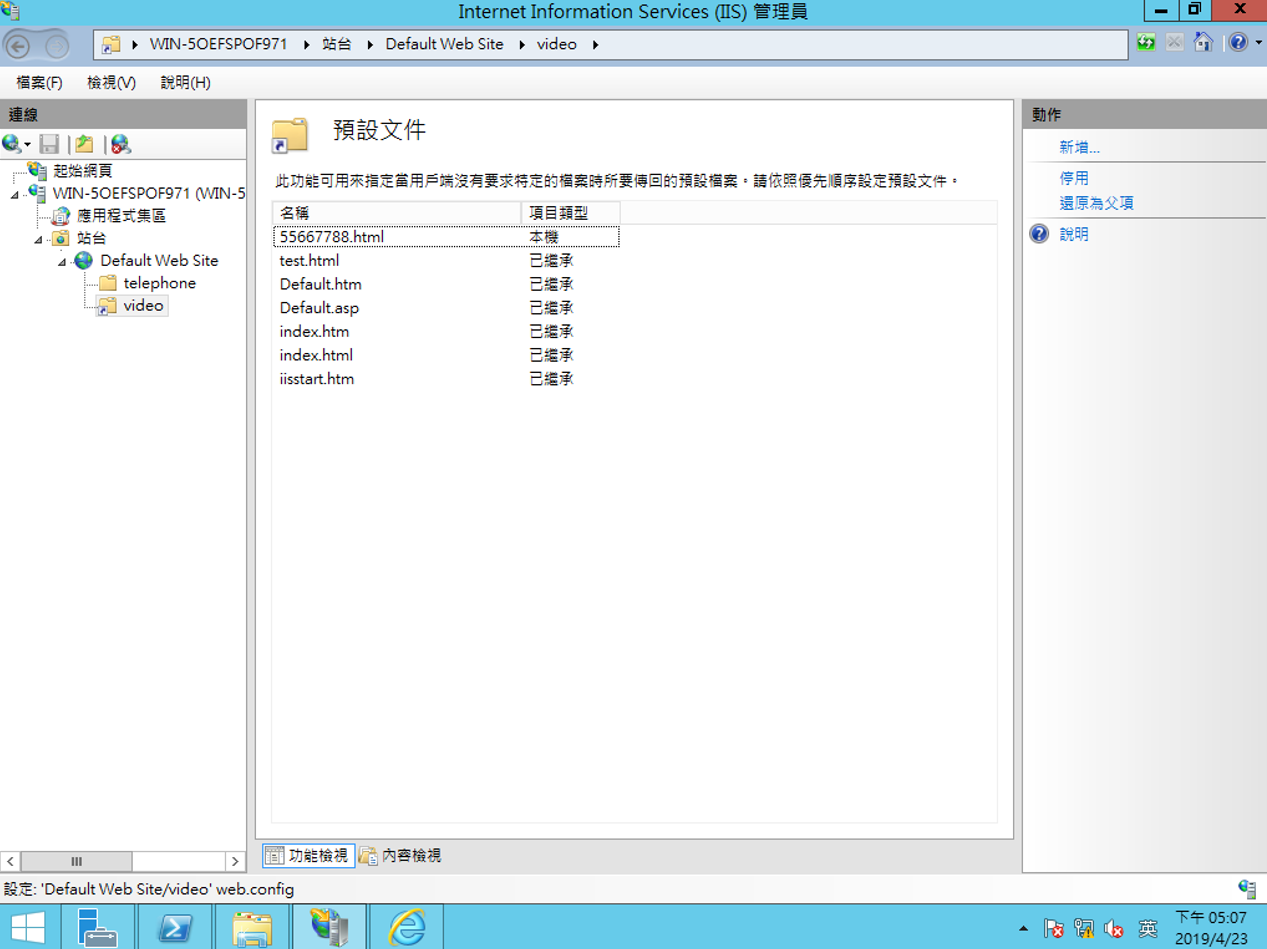Click 本機 entry type cell
Screen dimensions: 1267x949
(544, 237)
